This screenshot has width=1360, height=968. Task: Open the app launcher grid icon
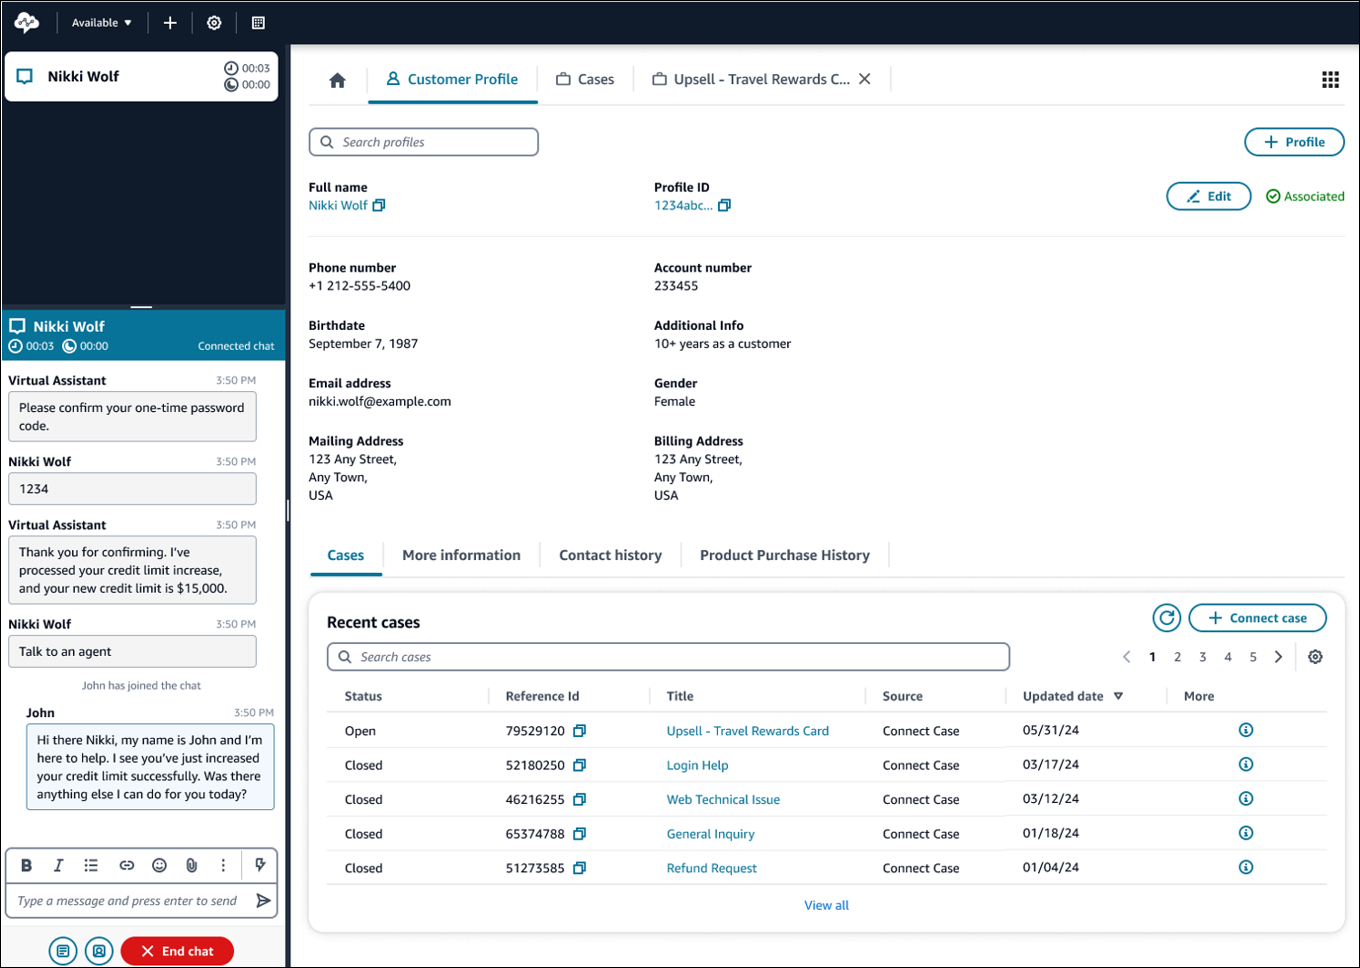click(1330, 79)
